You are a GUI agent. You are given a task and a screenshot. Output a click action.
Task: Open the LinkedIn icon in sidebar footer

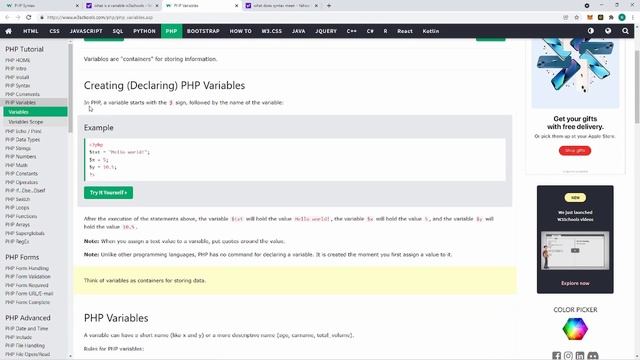pos(580,356)
